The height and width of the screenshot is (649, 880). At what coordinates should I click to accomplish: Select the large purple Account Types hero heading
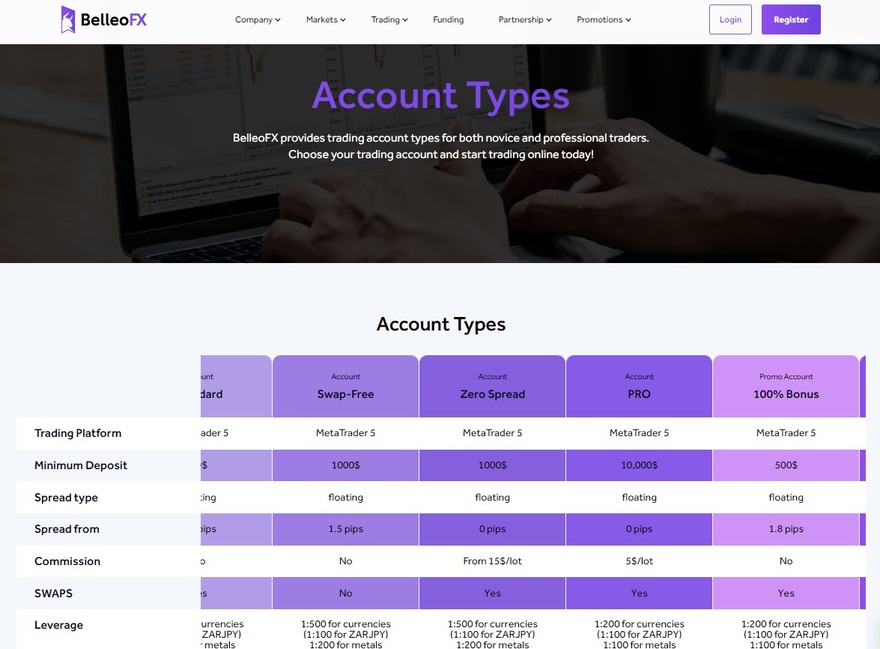pyautogui.click(x=441, y=95)
